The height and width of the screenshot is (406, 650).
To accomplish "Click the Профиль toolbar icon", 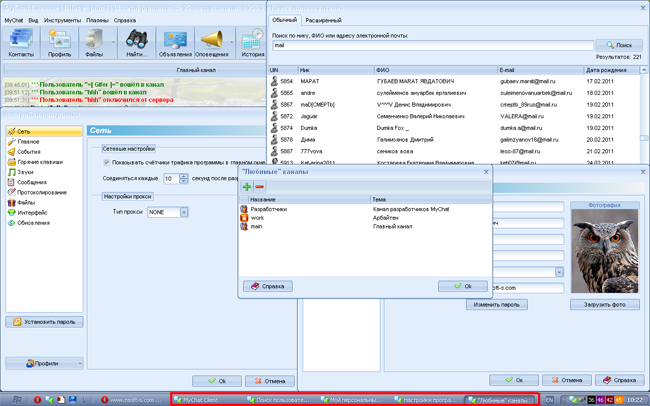I will pyautogui.click(x=58, y=42).
